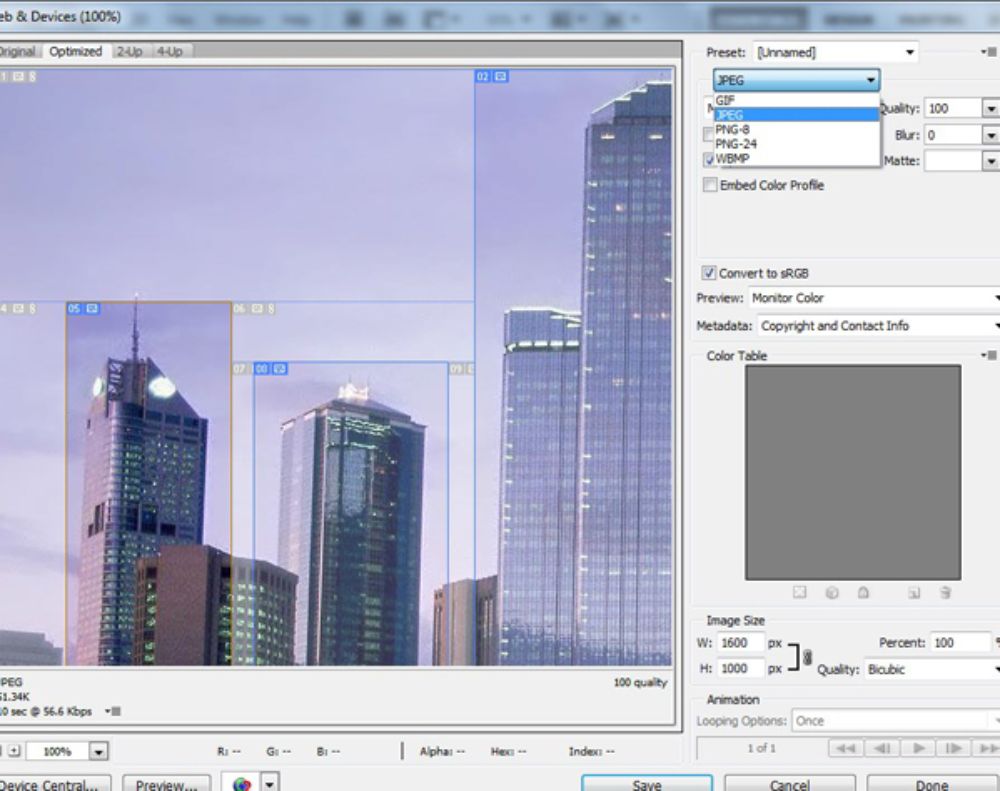Open the Matte color dropdown arrow
Image resolution: width=1000 pixels, height=791 pixels.
990,161
